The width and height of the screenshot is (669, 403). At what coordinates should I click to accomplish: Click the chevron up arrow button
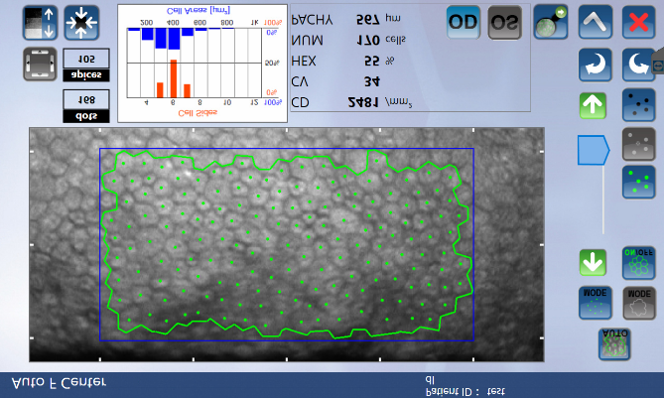[x=596, y=22]
